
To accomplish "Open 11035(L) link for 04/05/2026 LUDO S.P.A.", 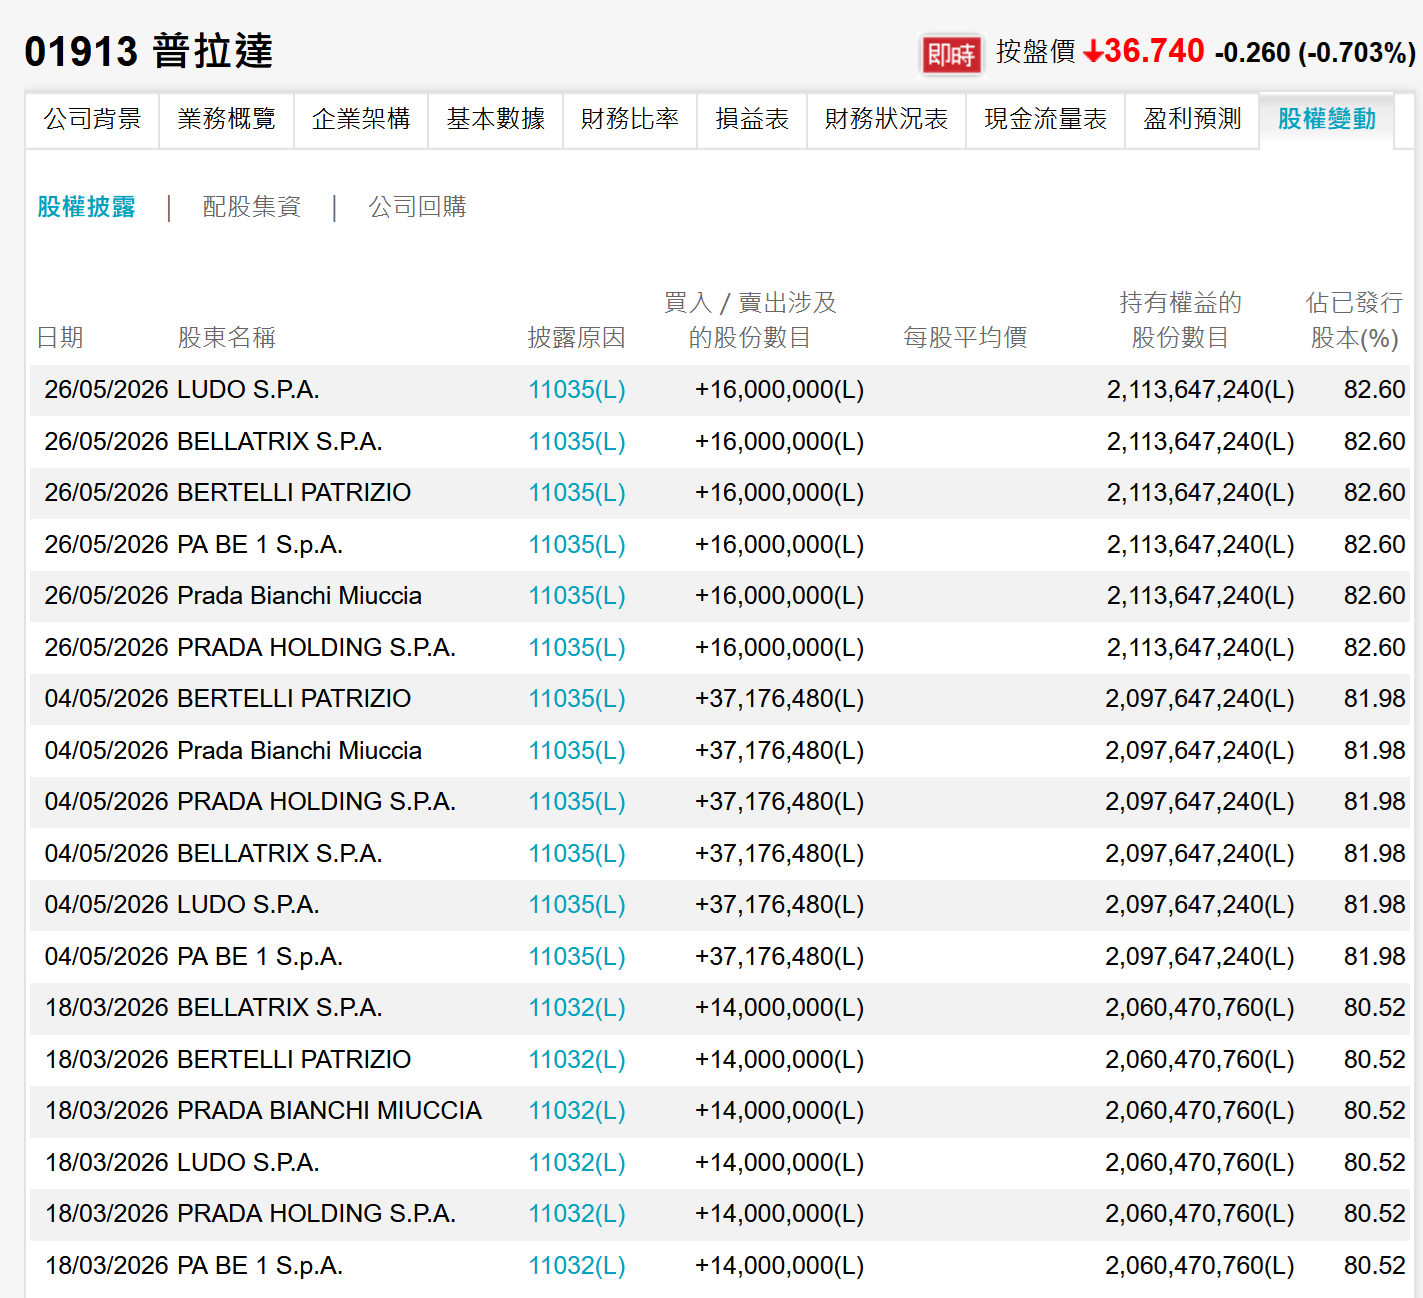I will 577,905.
